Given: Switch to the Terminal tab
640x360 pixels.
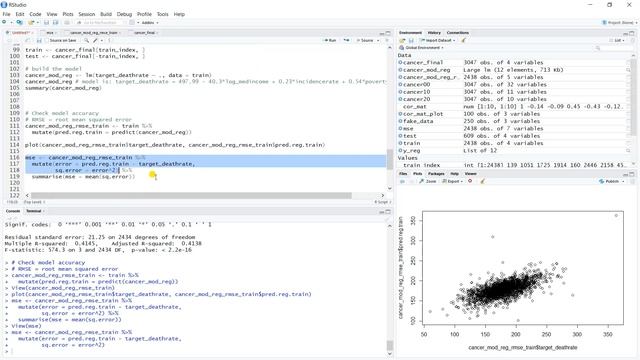Looking at the screenshot, I should (34, 211).
